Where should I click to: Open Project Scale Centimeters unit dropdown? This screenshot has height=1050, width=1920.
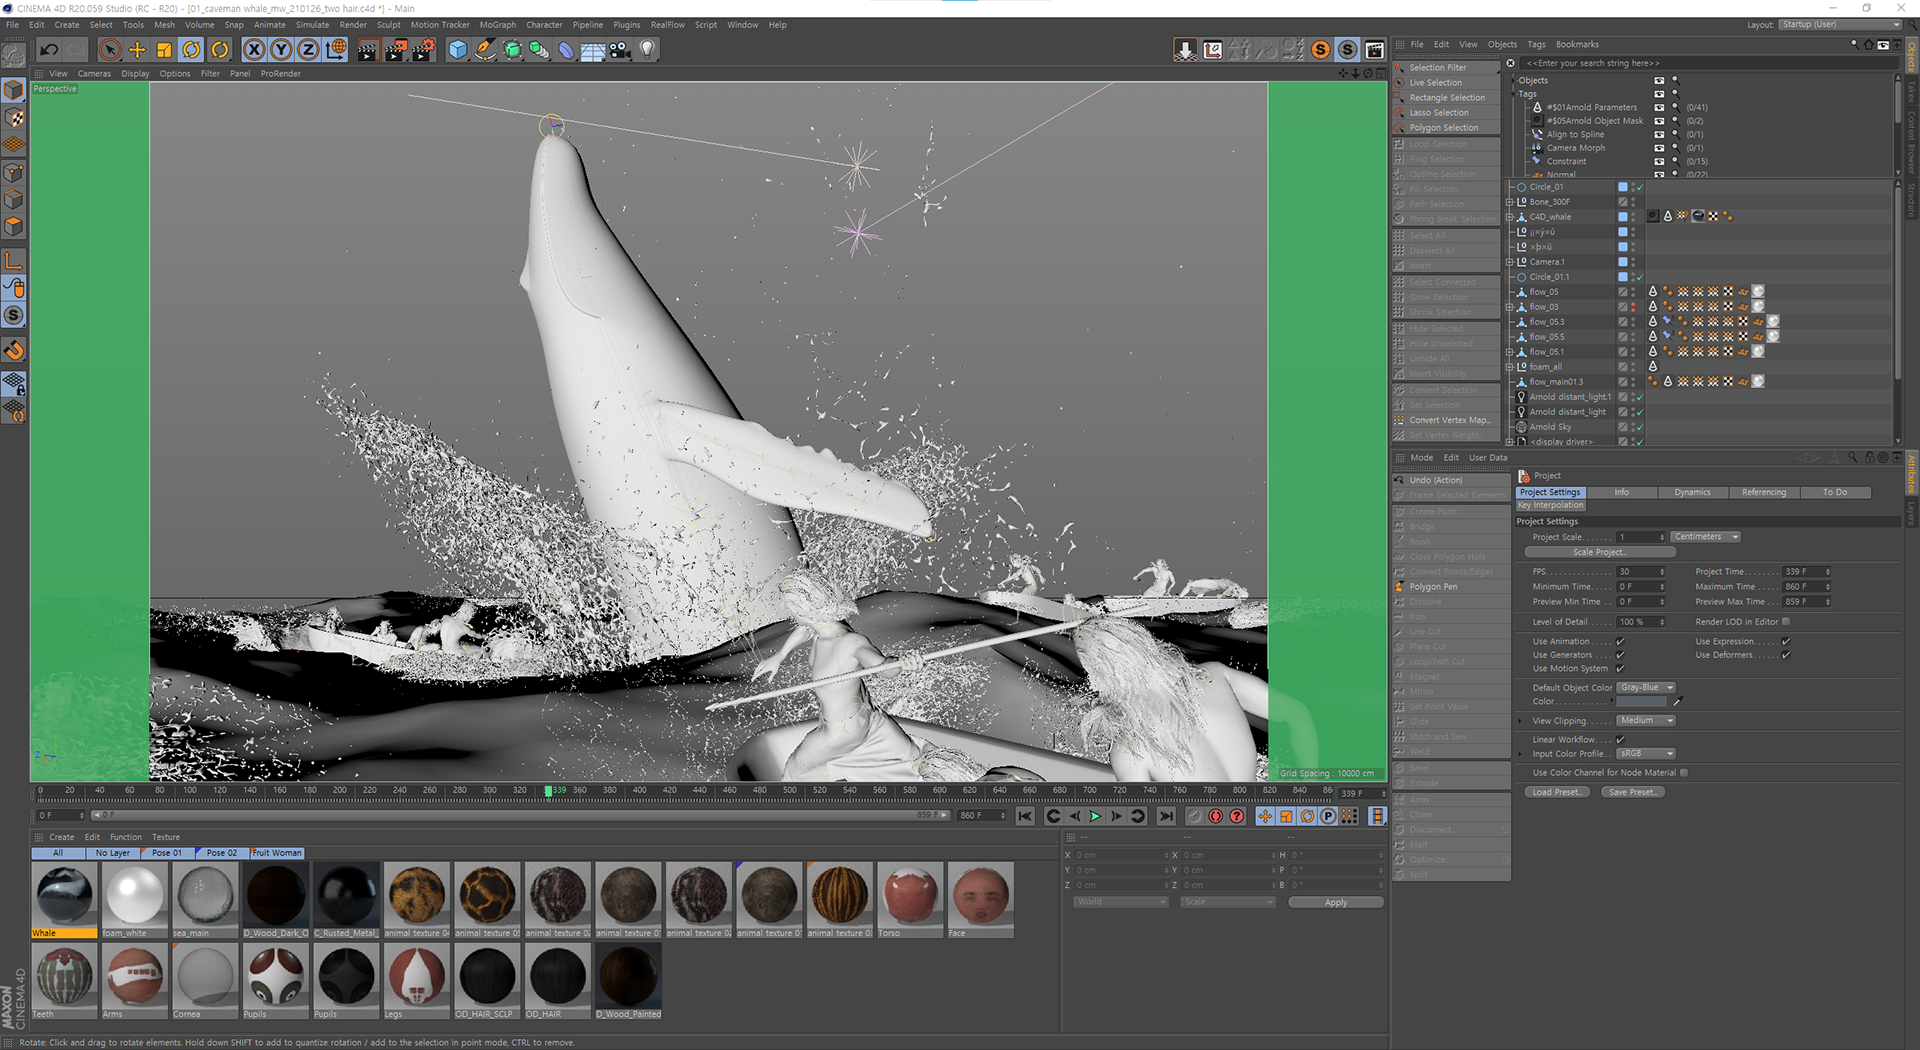1706,537
